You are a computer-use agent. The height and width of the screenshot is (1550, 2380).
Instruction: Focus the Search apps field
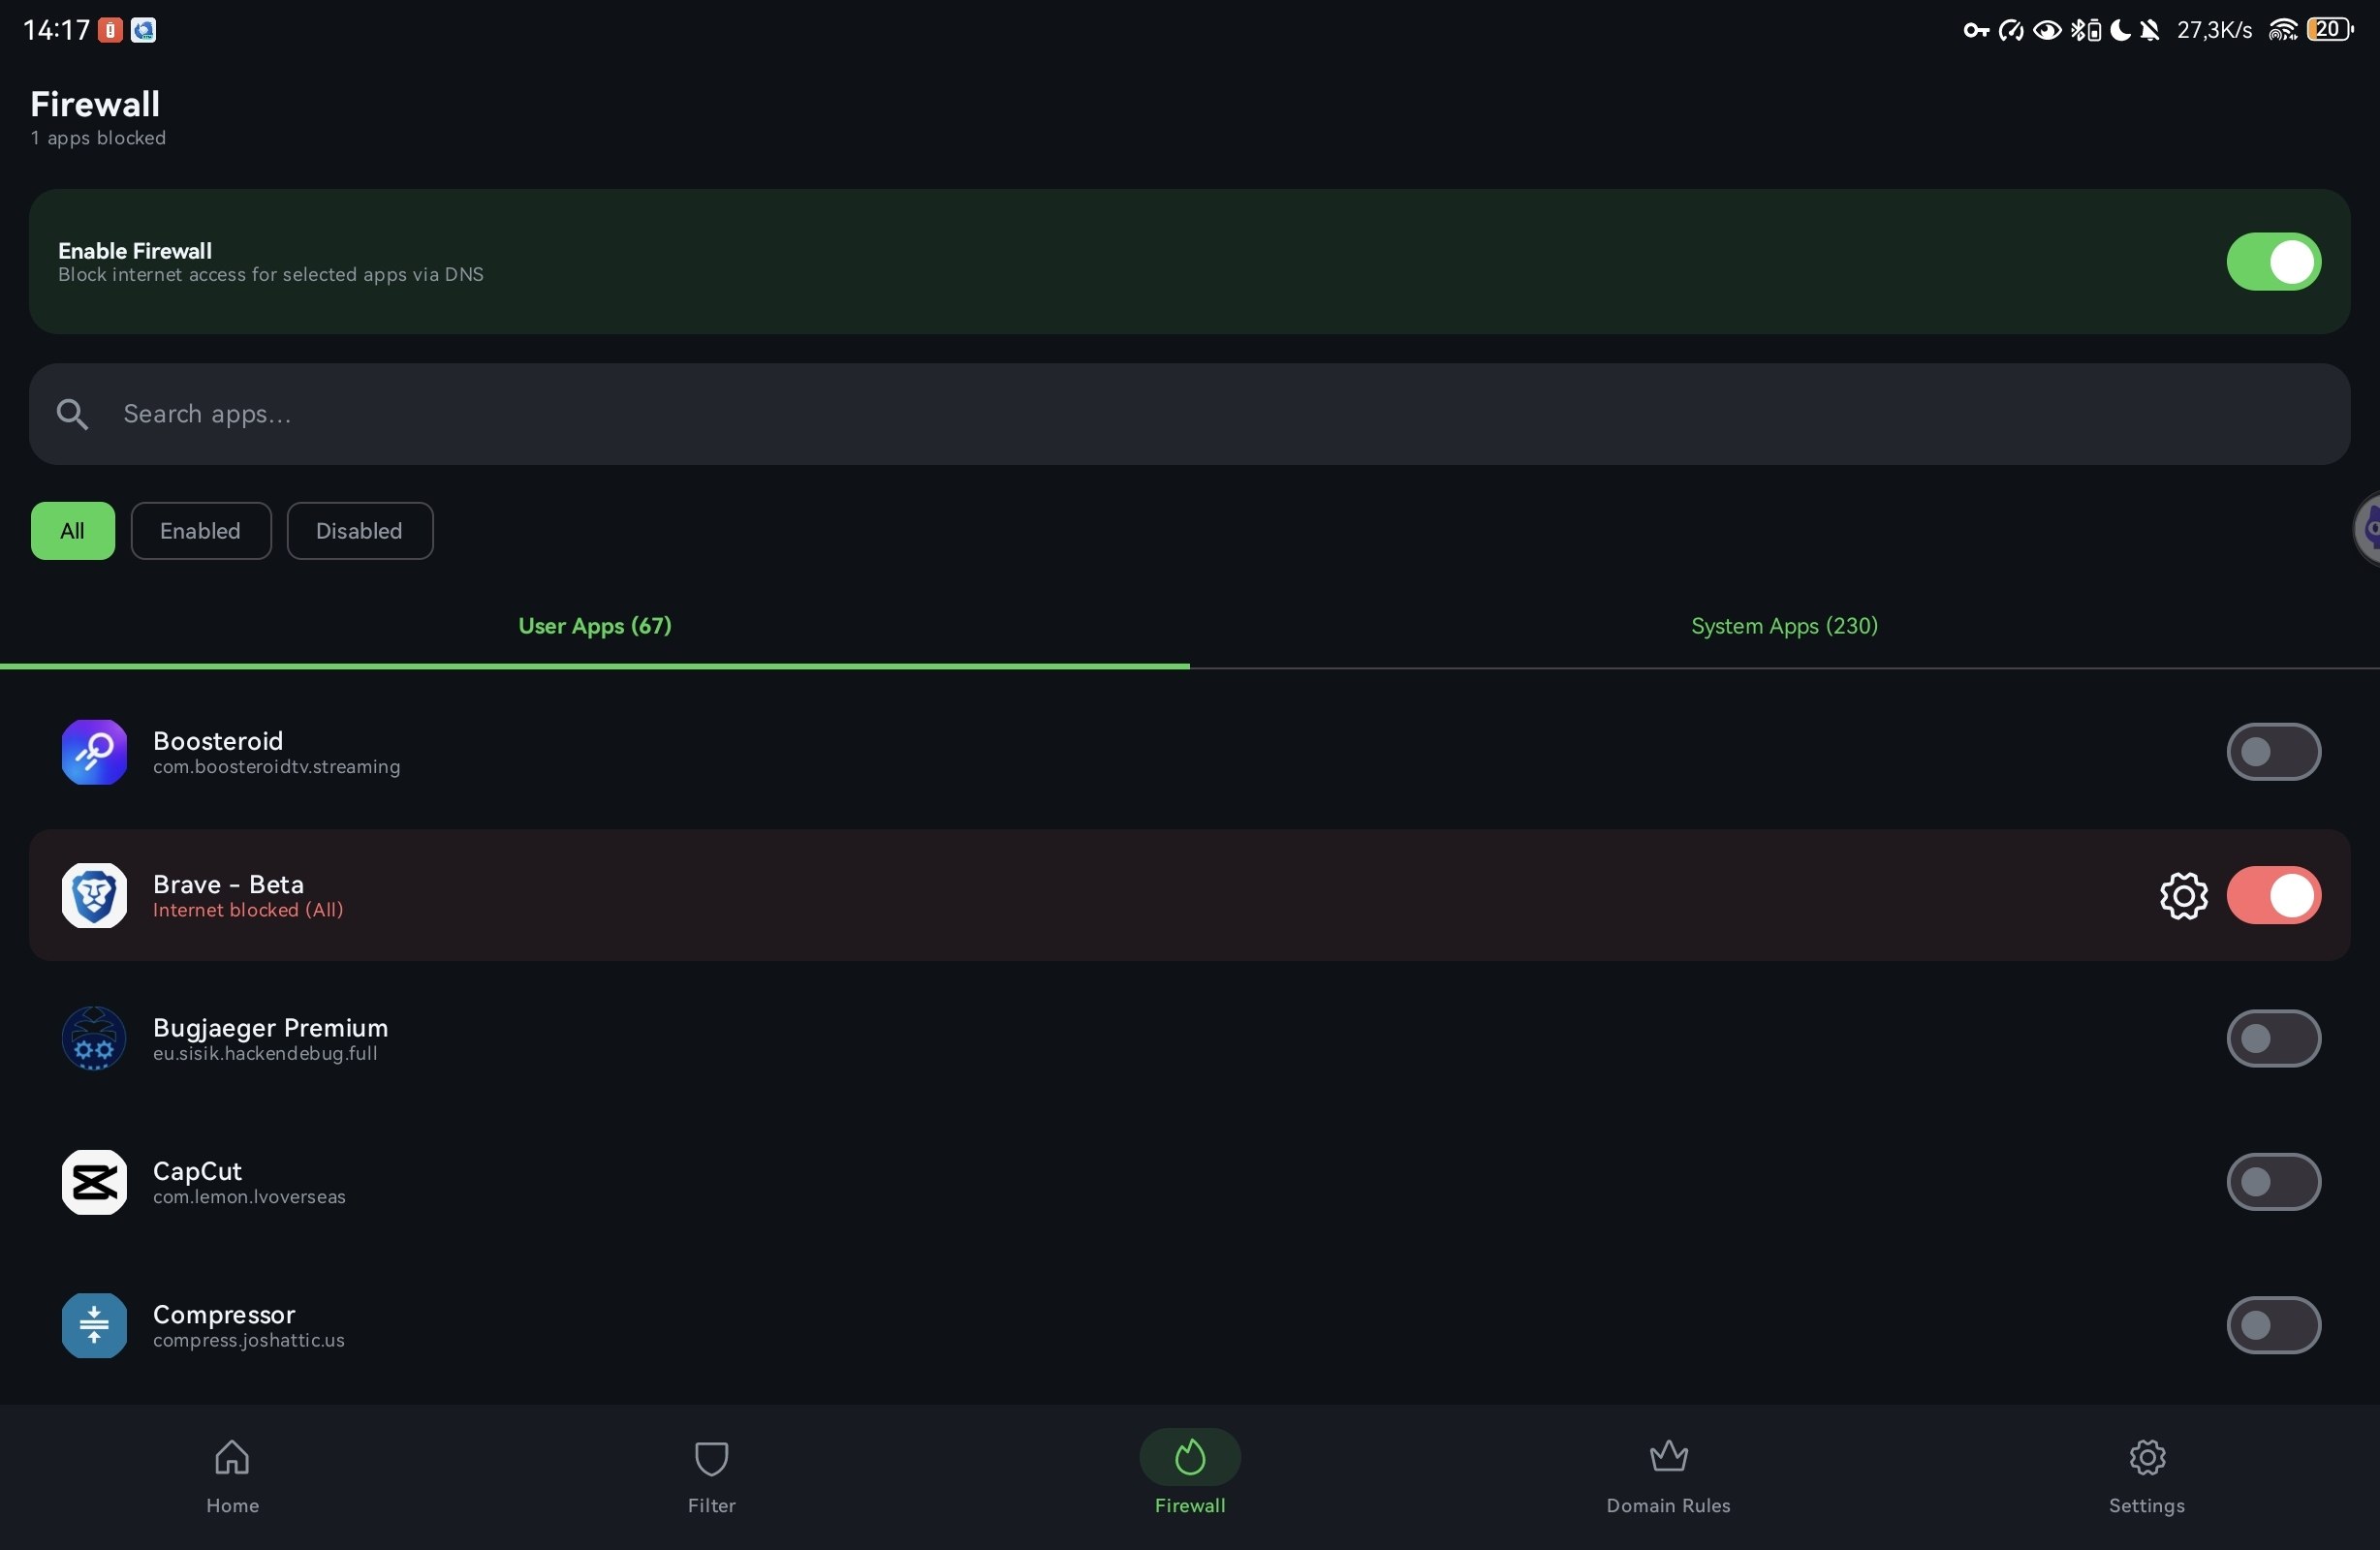(1200, 414)
